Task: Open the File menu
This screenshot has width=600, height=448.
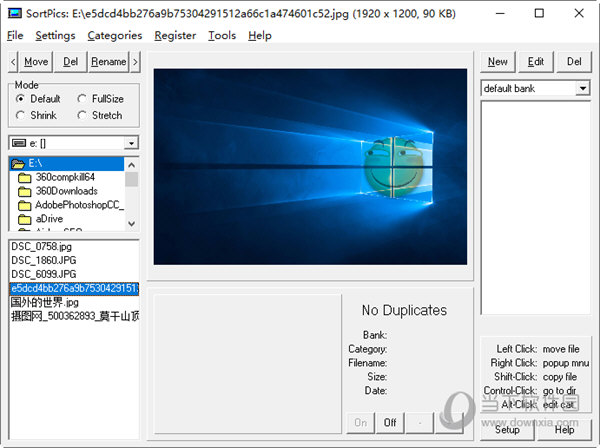Action: [x=15, y=35]
